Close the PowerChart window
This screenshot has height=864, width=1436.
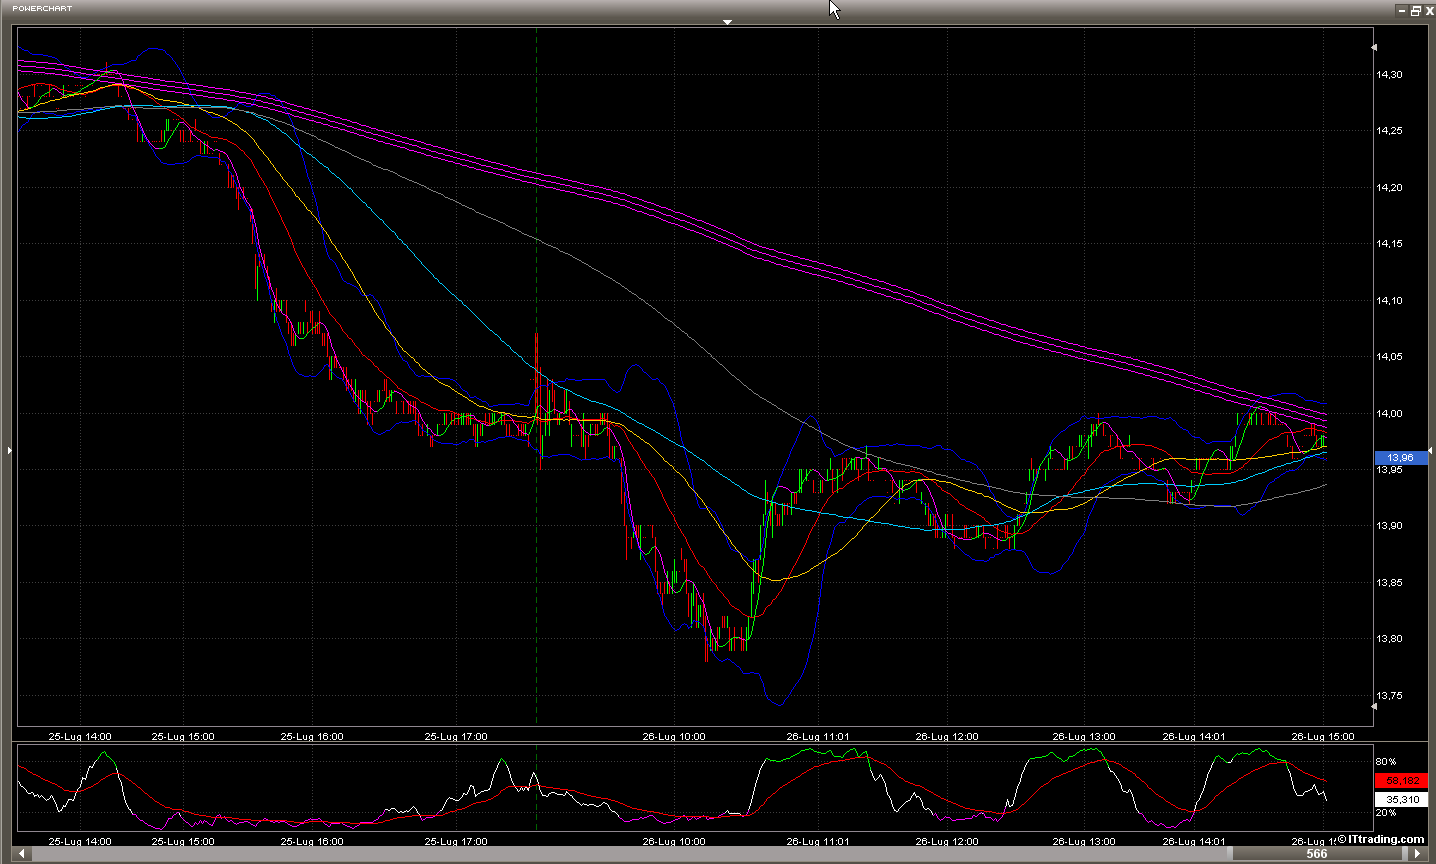1429,11
